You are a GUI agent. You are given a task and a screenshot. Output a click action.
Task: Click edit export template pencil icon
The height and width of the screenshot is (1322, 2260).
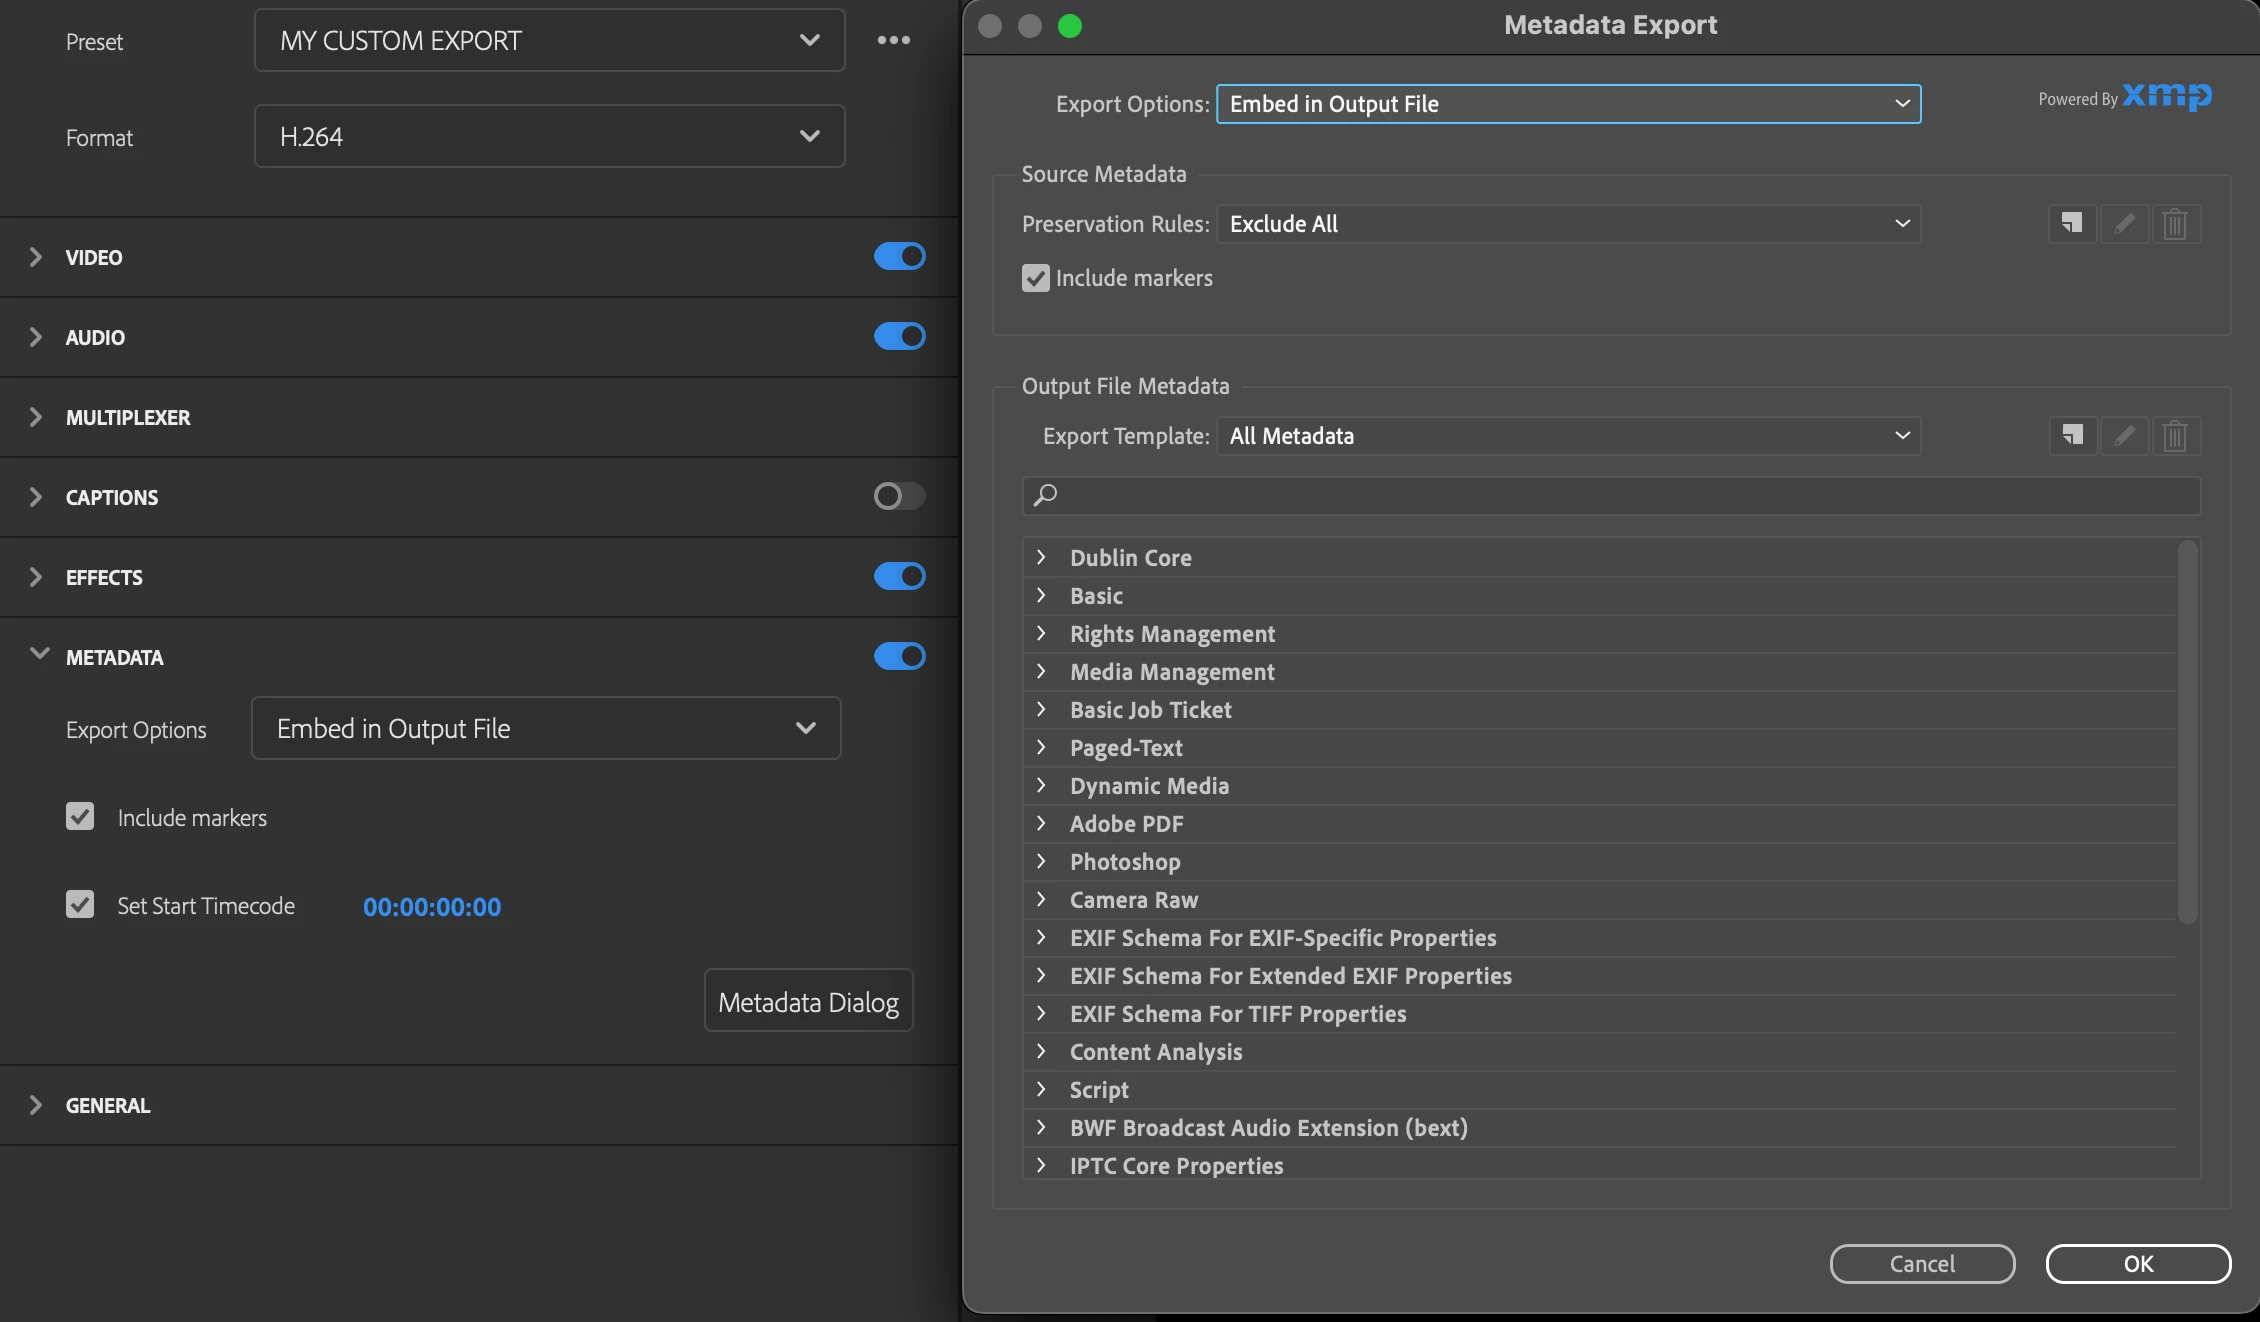tap(2124, 435)
